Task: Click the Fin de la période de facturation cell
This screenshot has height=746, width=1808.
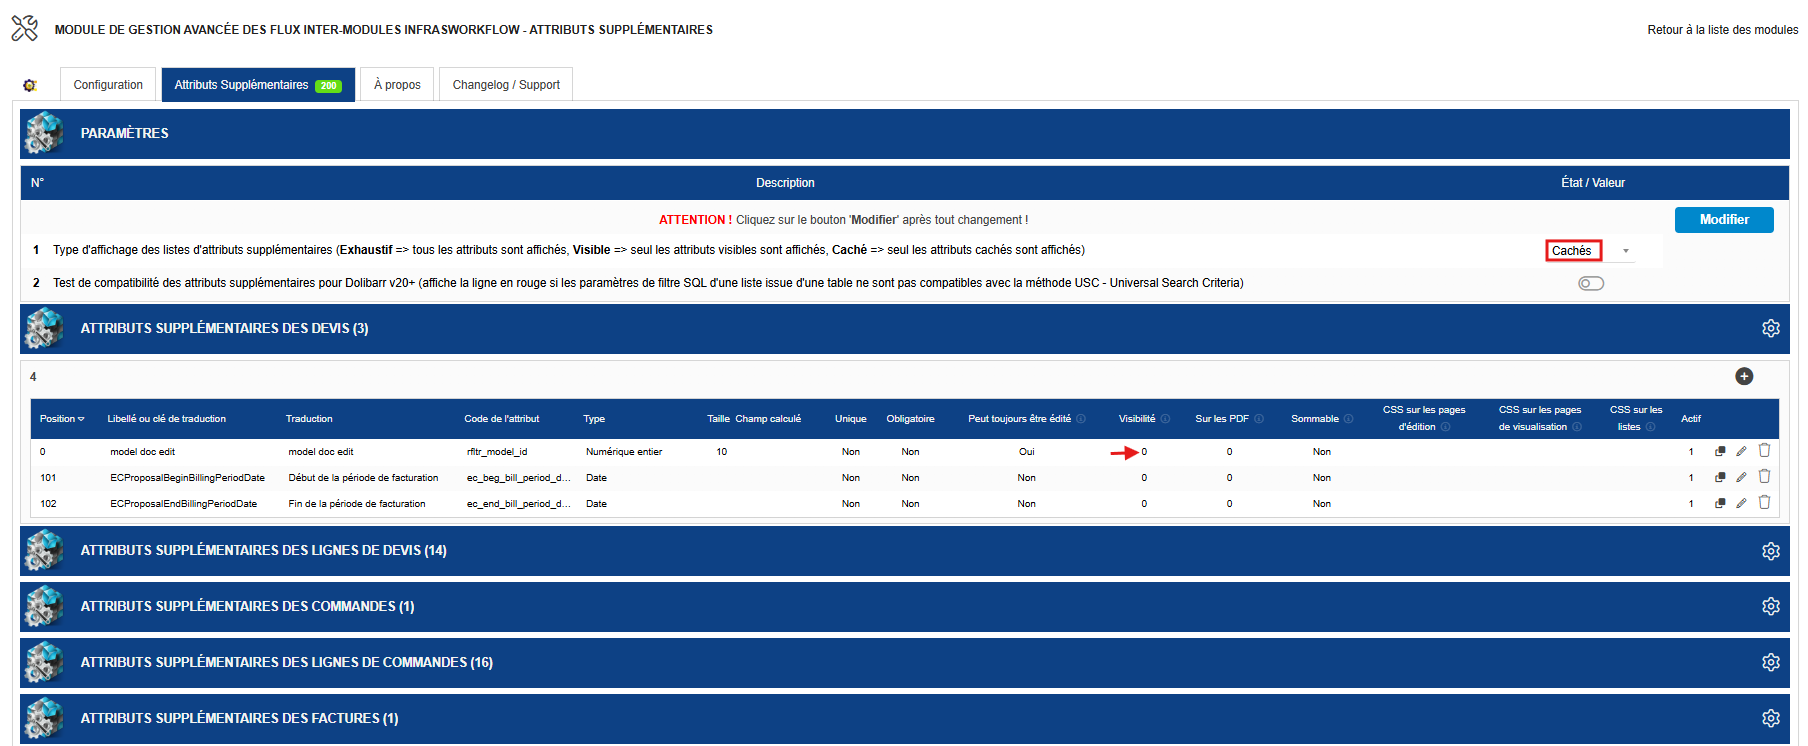Action: pyautogui.click(x=357, y=504)
